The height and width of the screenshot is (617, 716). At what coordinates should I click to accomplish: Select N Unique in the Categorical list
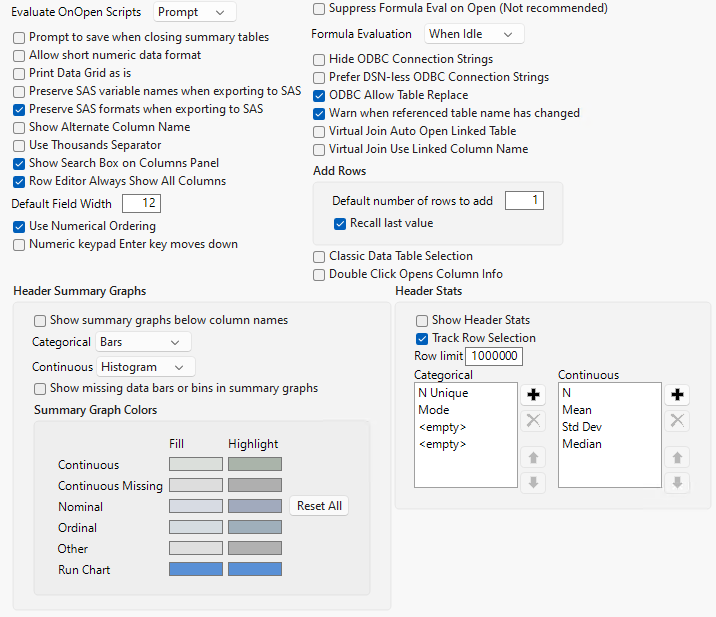pyautogui.click(x=443, y=393)
